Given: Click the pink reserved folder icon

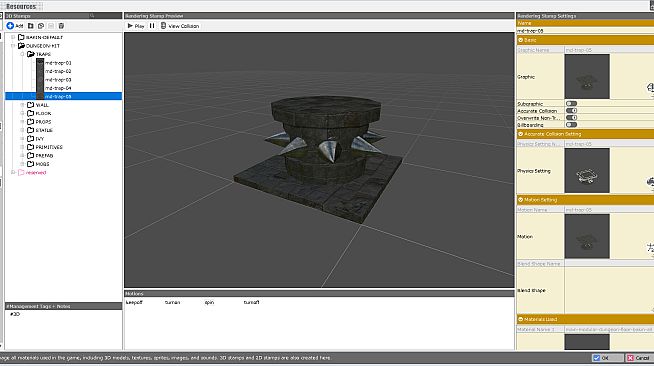Looking at the screenshot, I should click(21, 172).
